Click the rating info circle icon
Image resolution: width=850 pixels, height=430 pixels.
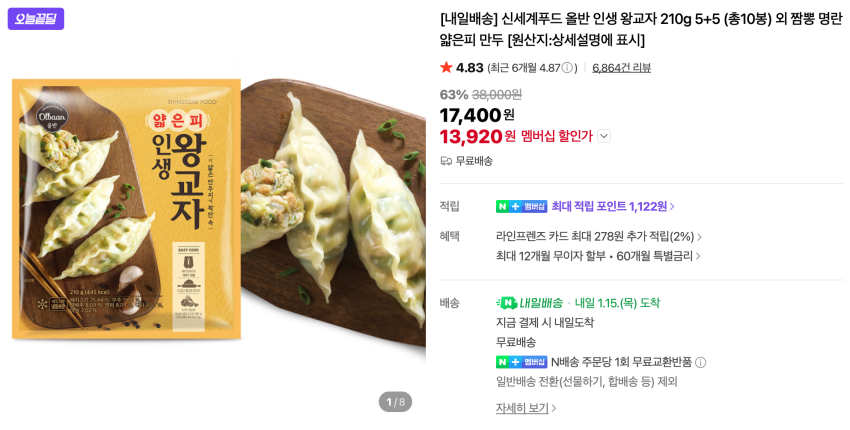(567, 68)
